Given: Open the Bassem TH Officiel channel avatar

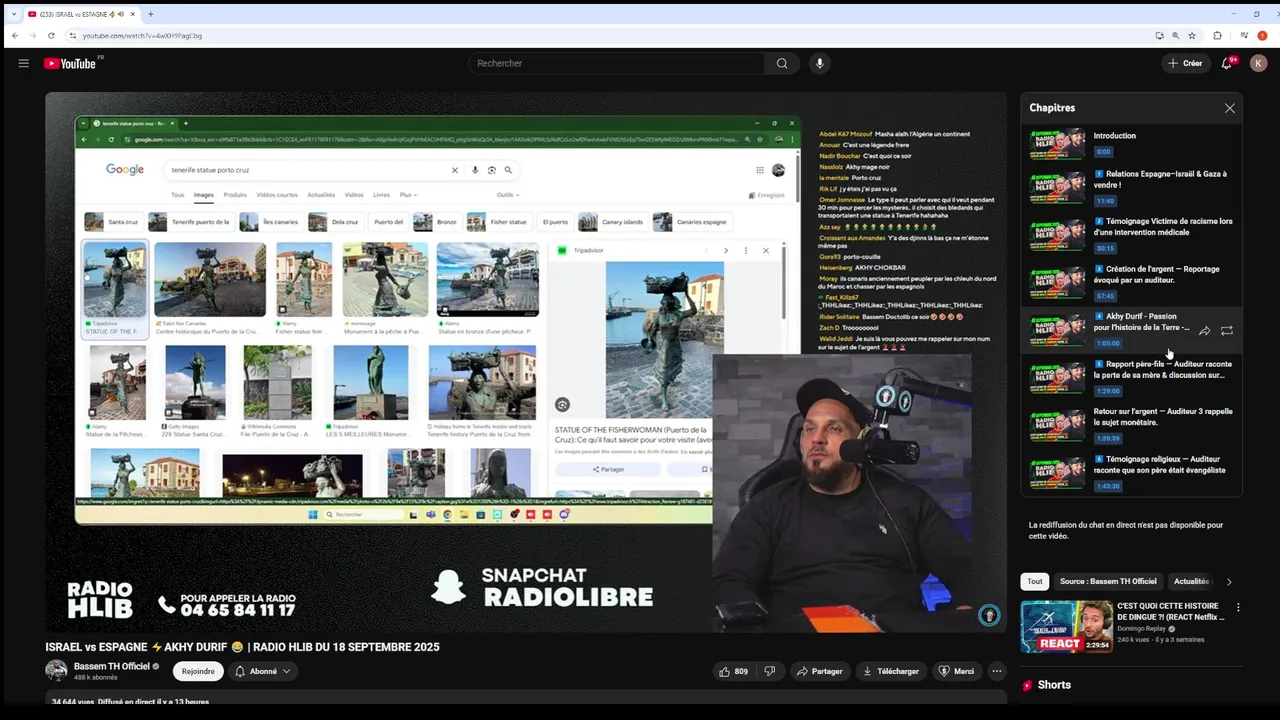Looking at the screenshot, I should click(x=56, y=671).
